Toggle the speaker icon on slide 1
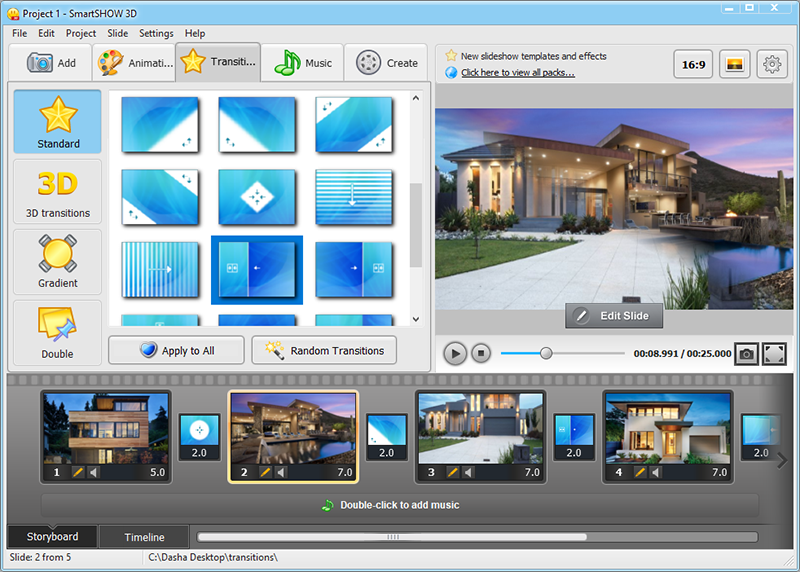The image size is (800, 572). (x=93, y=472)
